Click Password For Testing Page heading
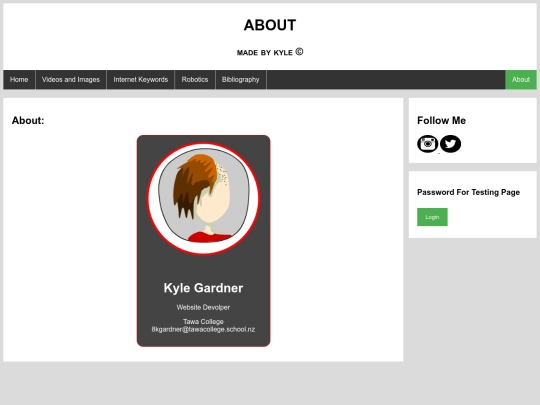The height and width of the screenshot is (405, 540). [x=468, y=192]
